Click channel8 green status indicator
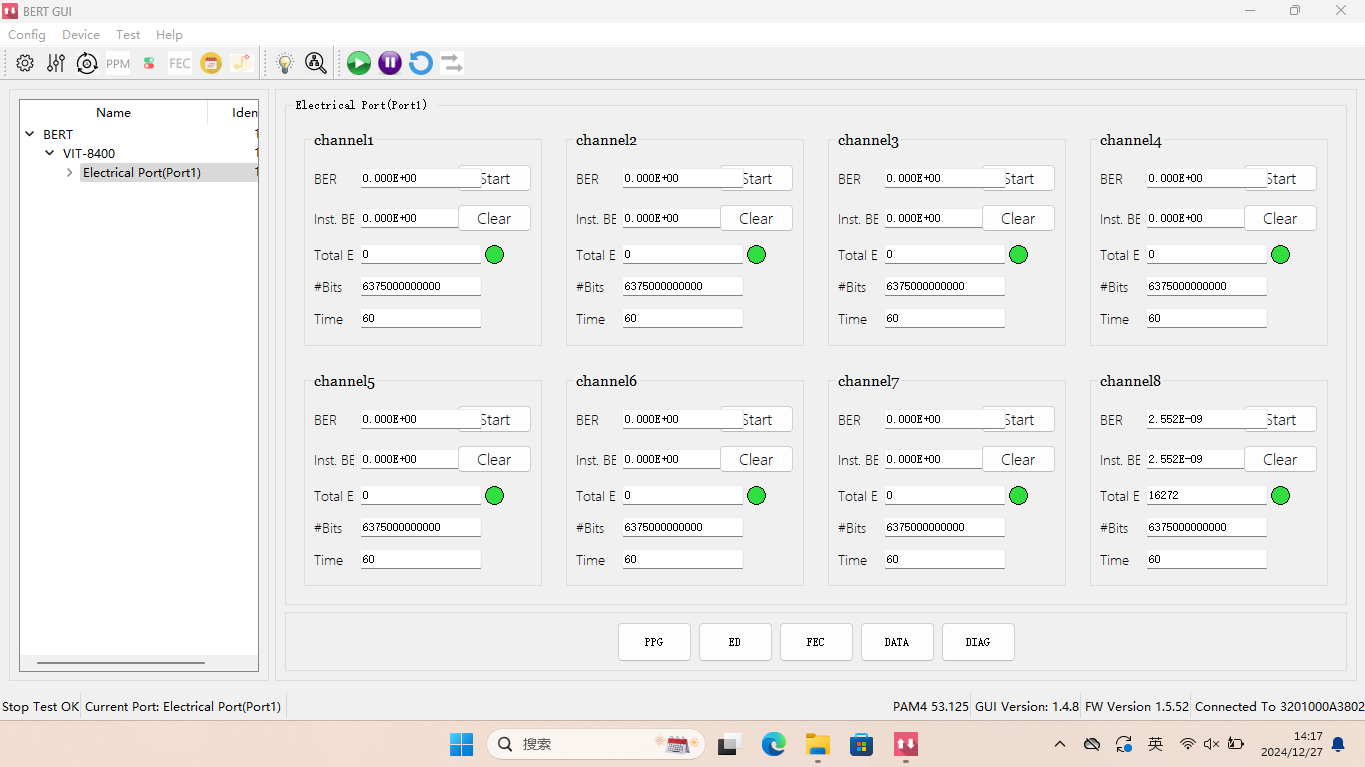 [x=1280, y=495]
